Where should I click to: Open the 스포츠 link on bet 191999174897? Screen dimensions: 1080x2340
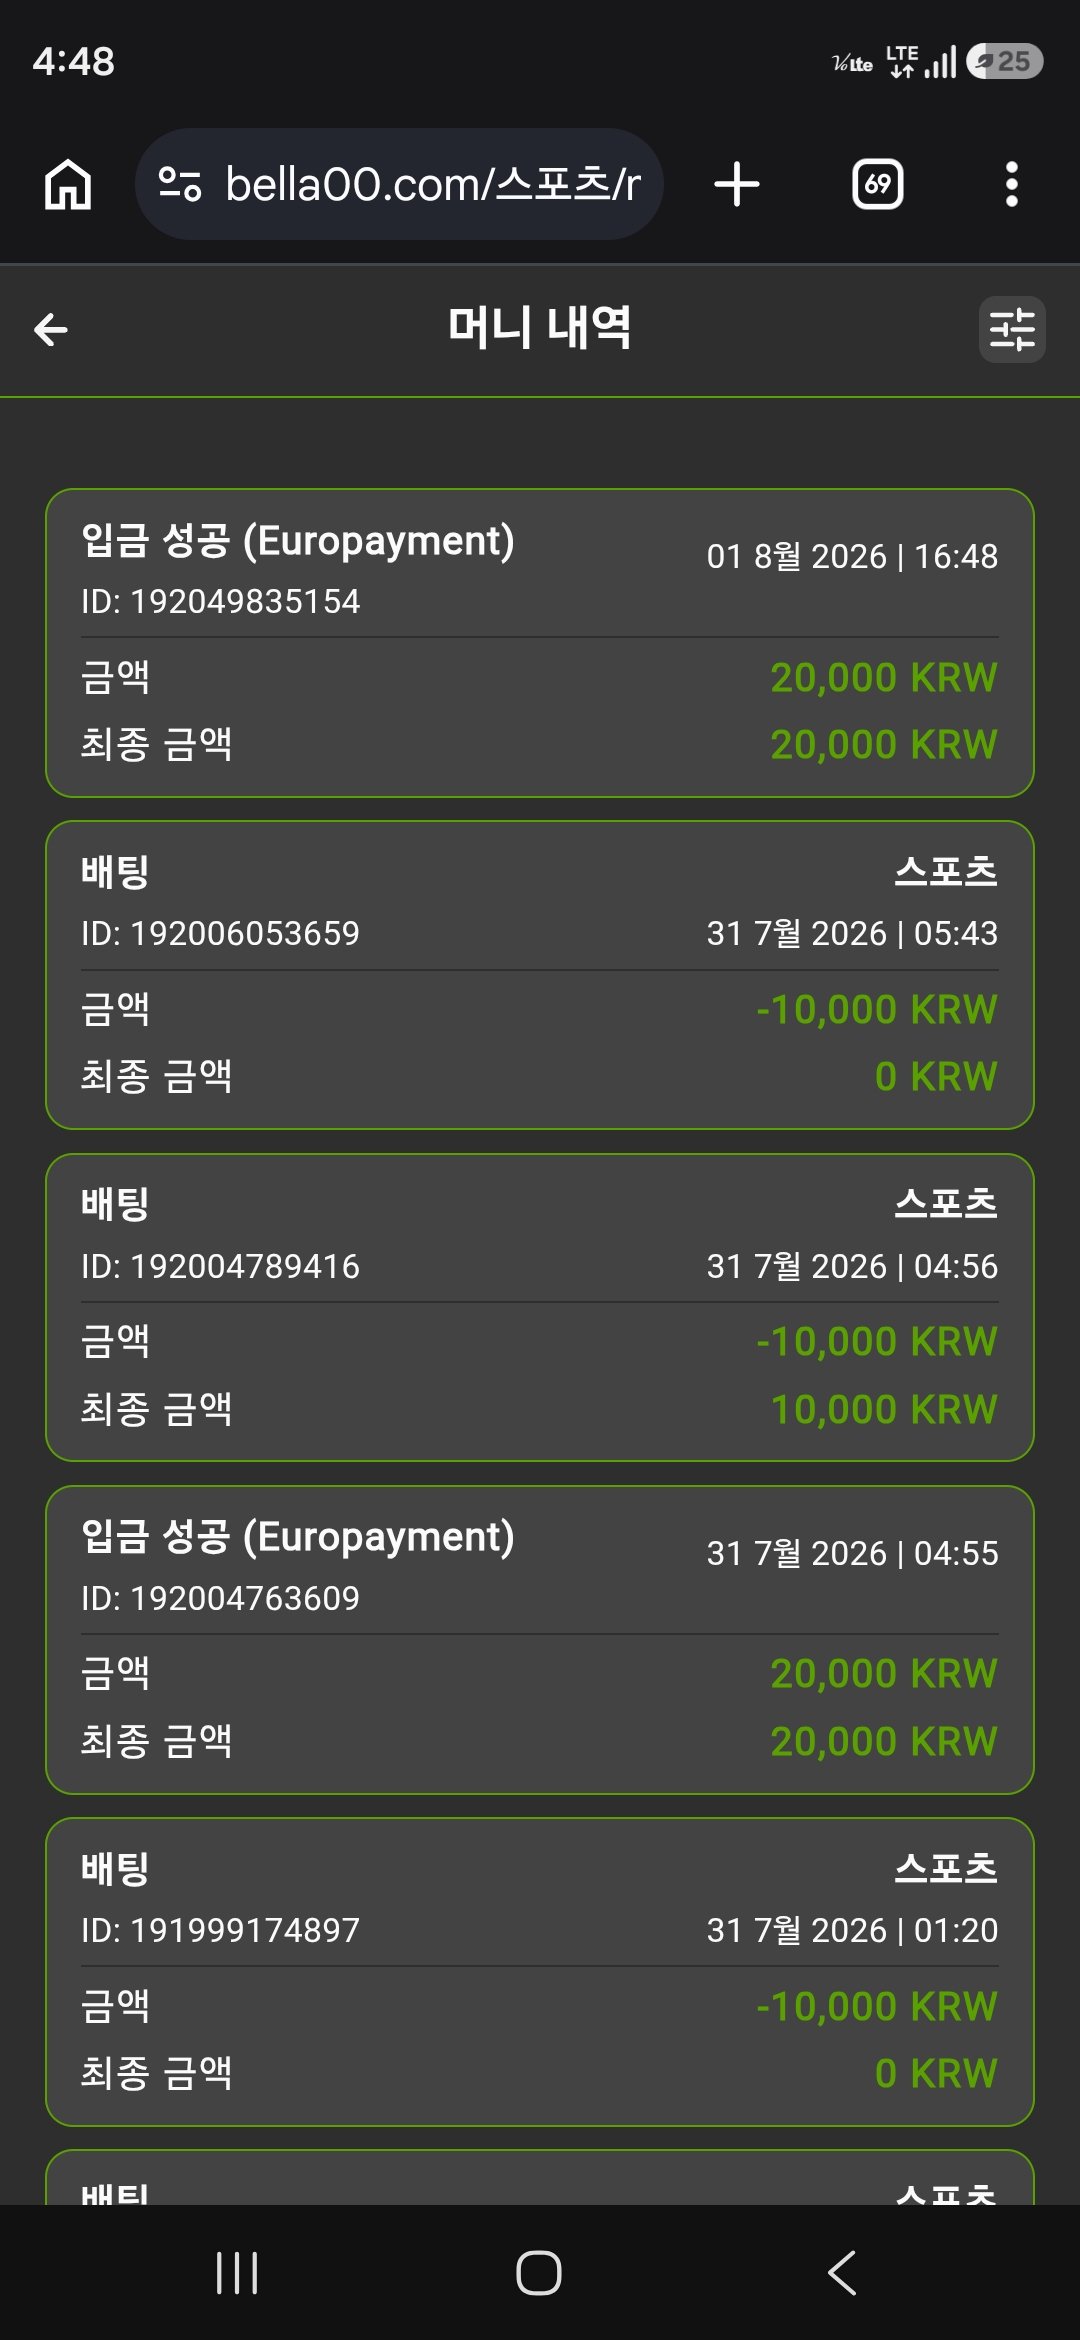point(946,1868)
